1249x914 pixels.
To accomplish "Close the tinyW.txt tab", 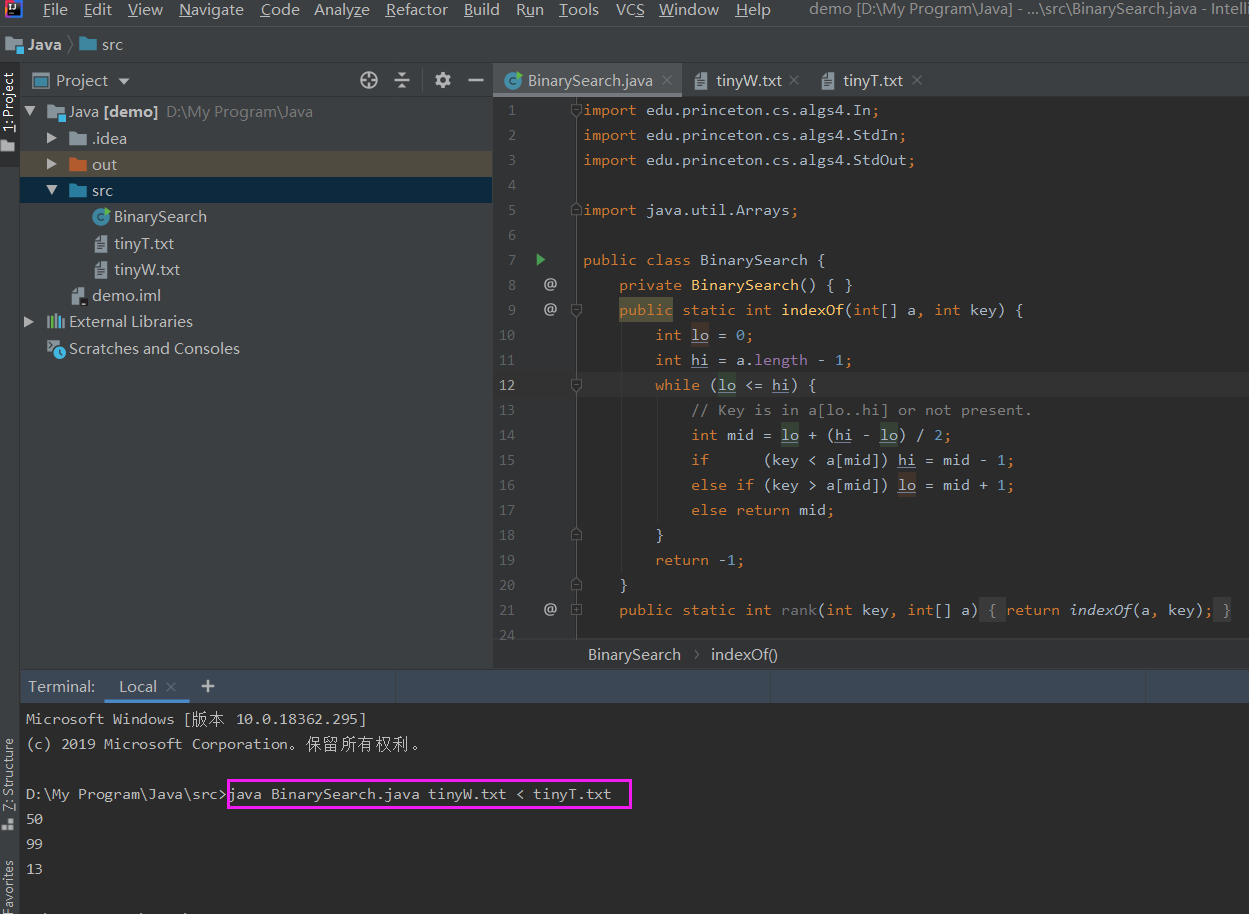I will [x=794, y=81].
